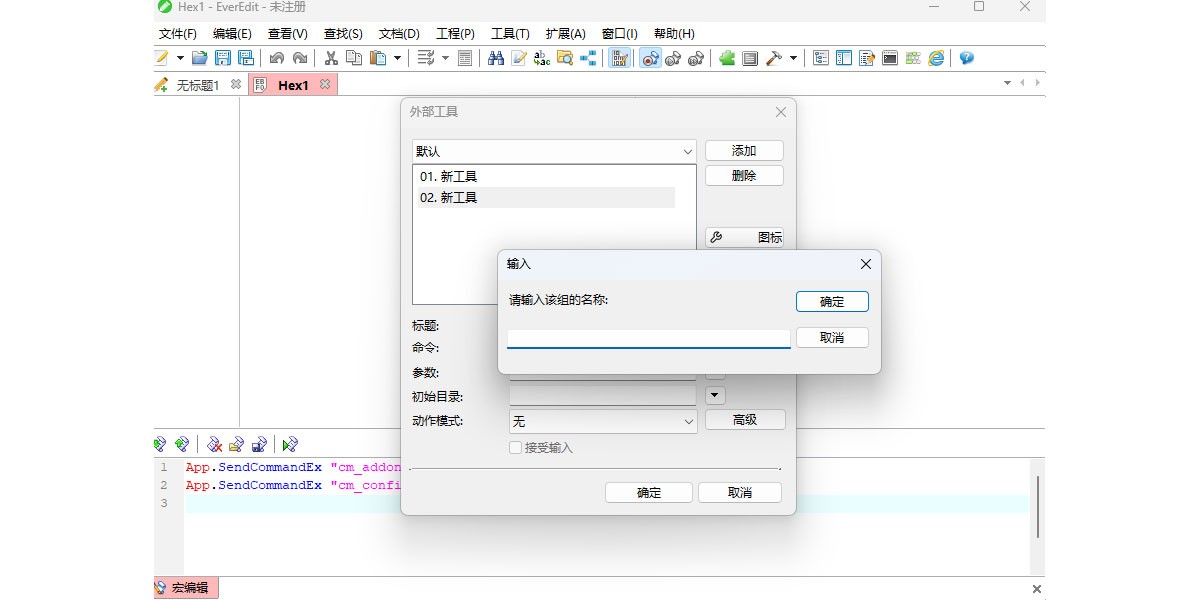Select the Cut icon in the toolbar

coord(331,58)
